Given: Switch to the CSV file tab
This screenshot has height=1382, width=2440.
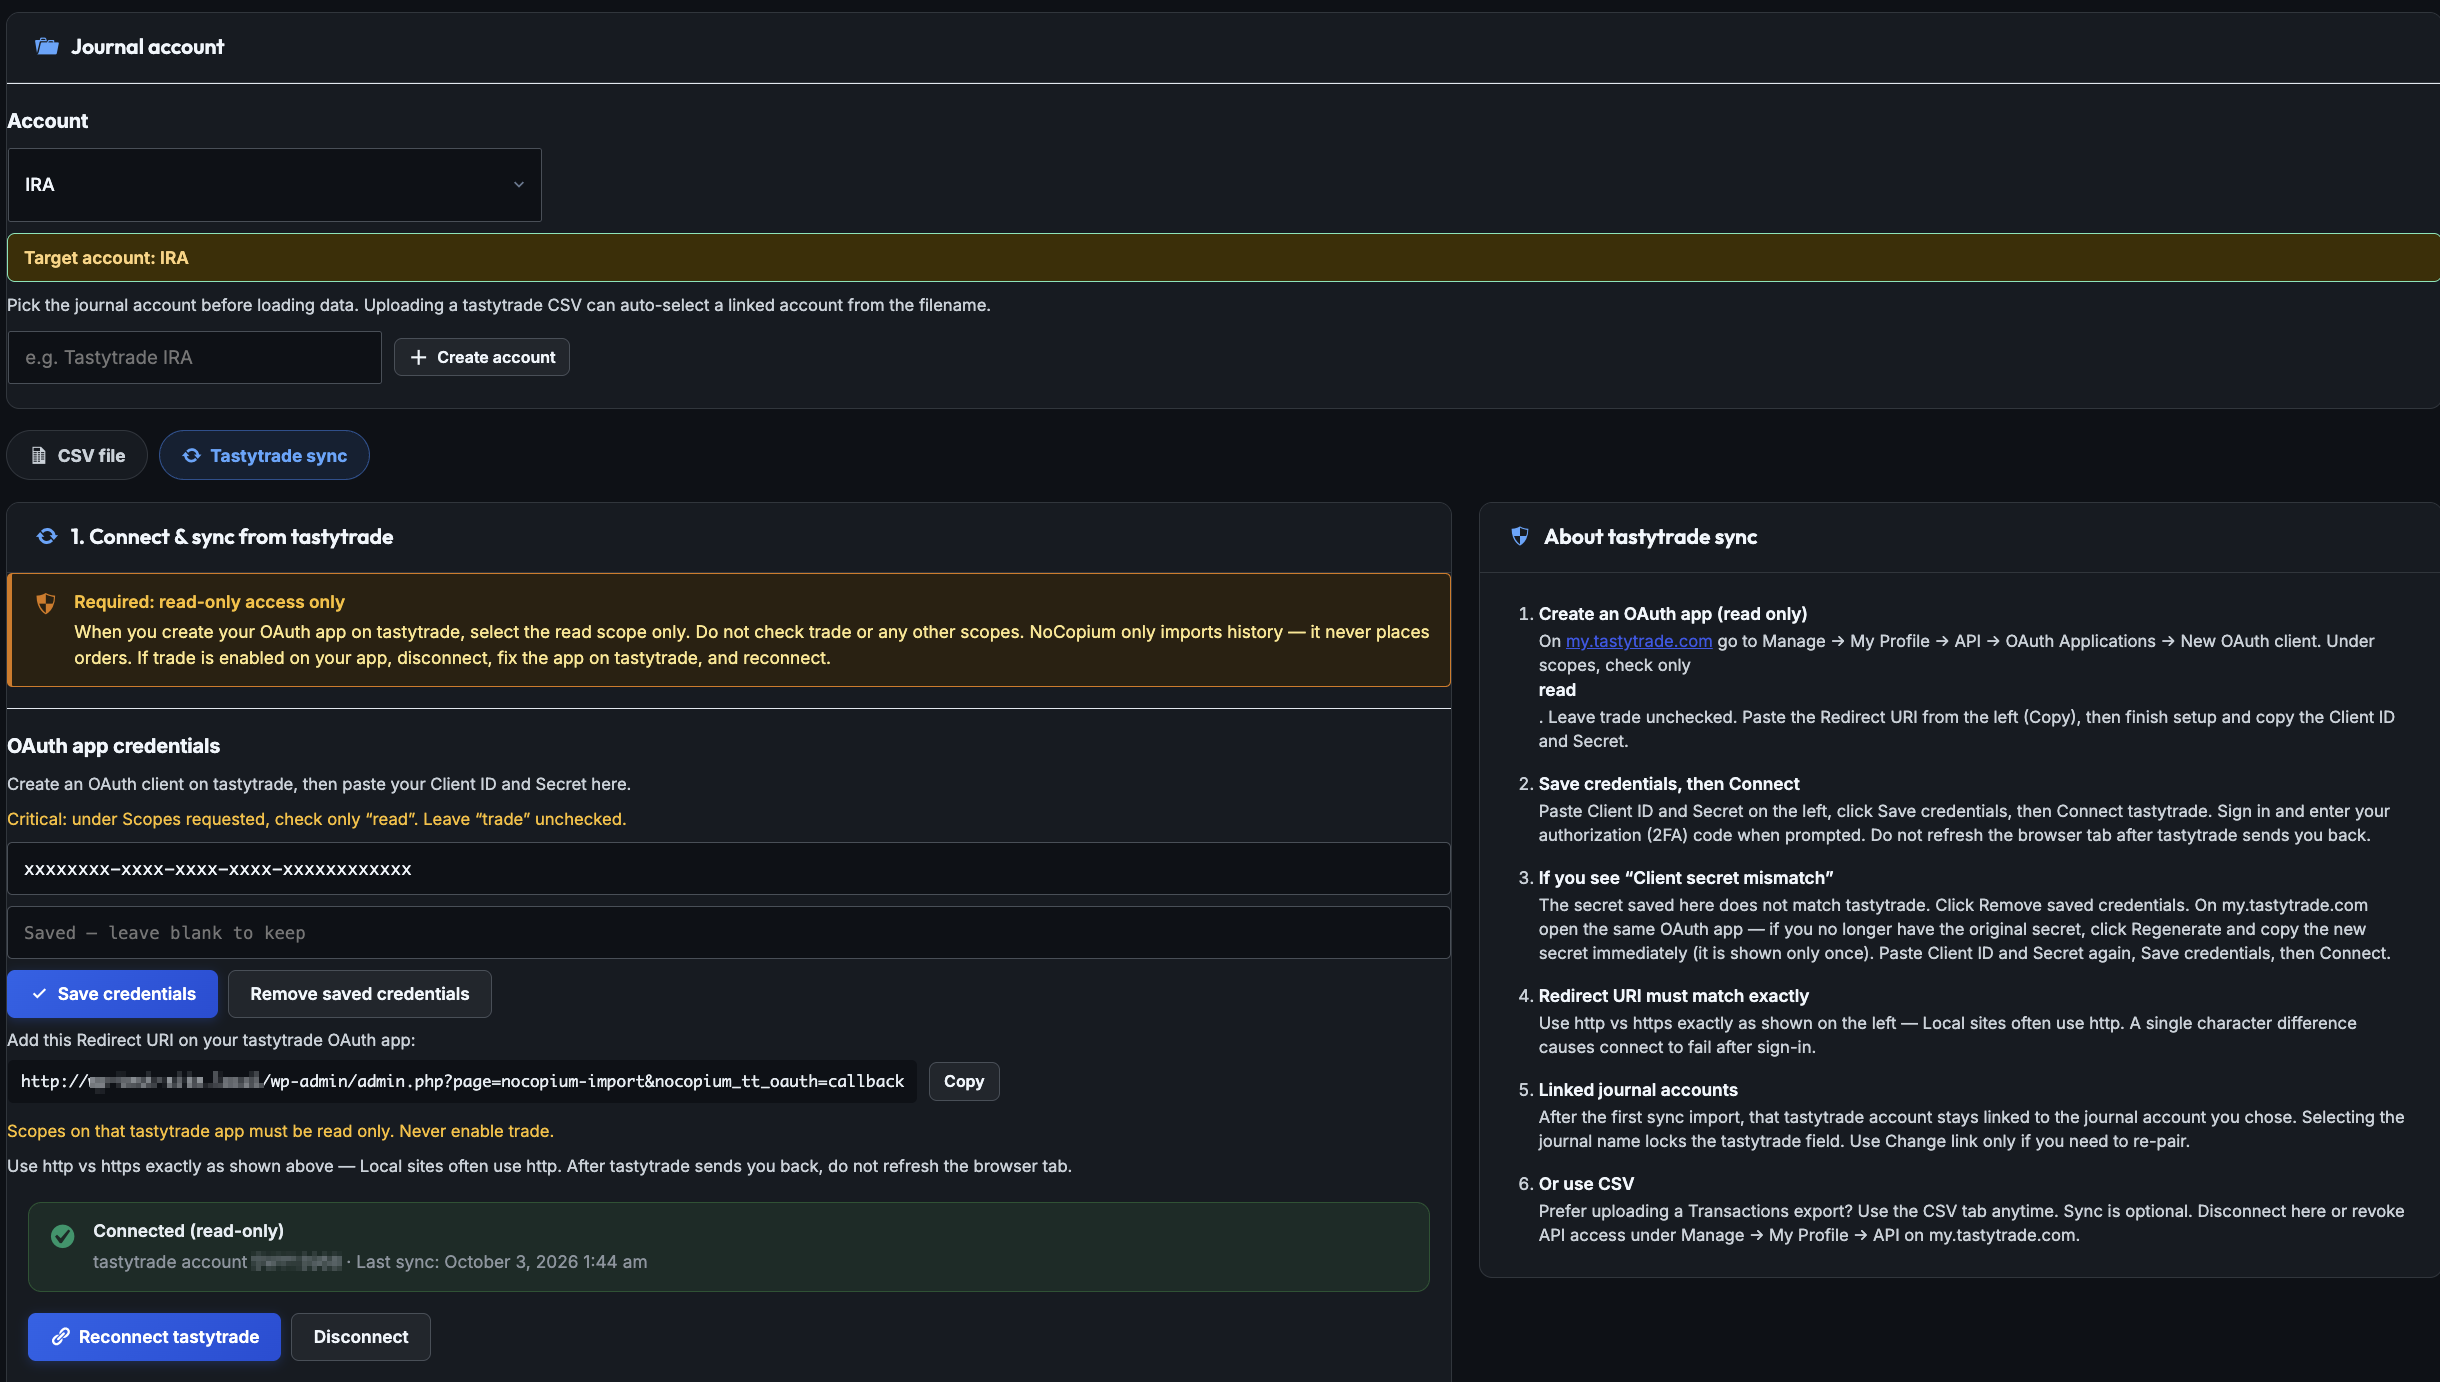Looking at the screenshot, I should point(77,455).
